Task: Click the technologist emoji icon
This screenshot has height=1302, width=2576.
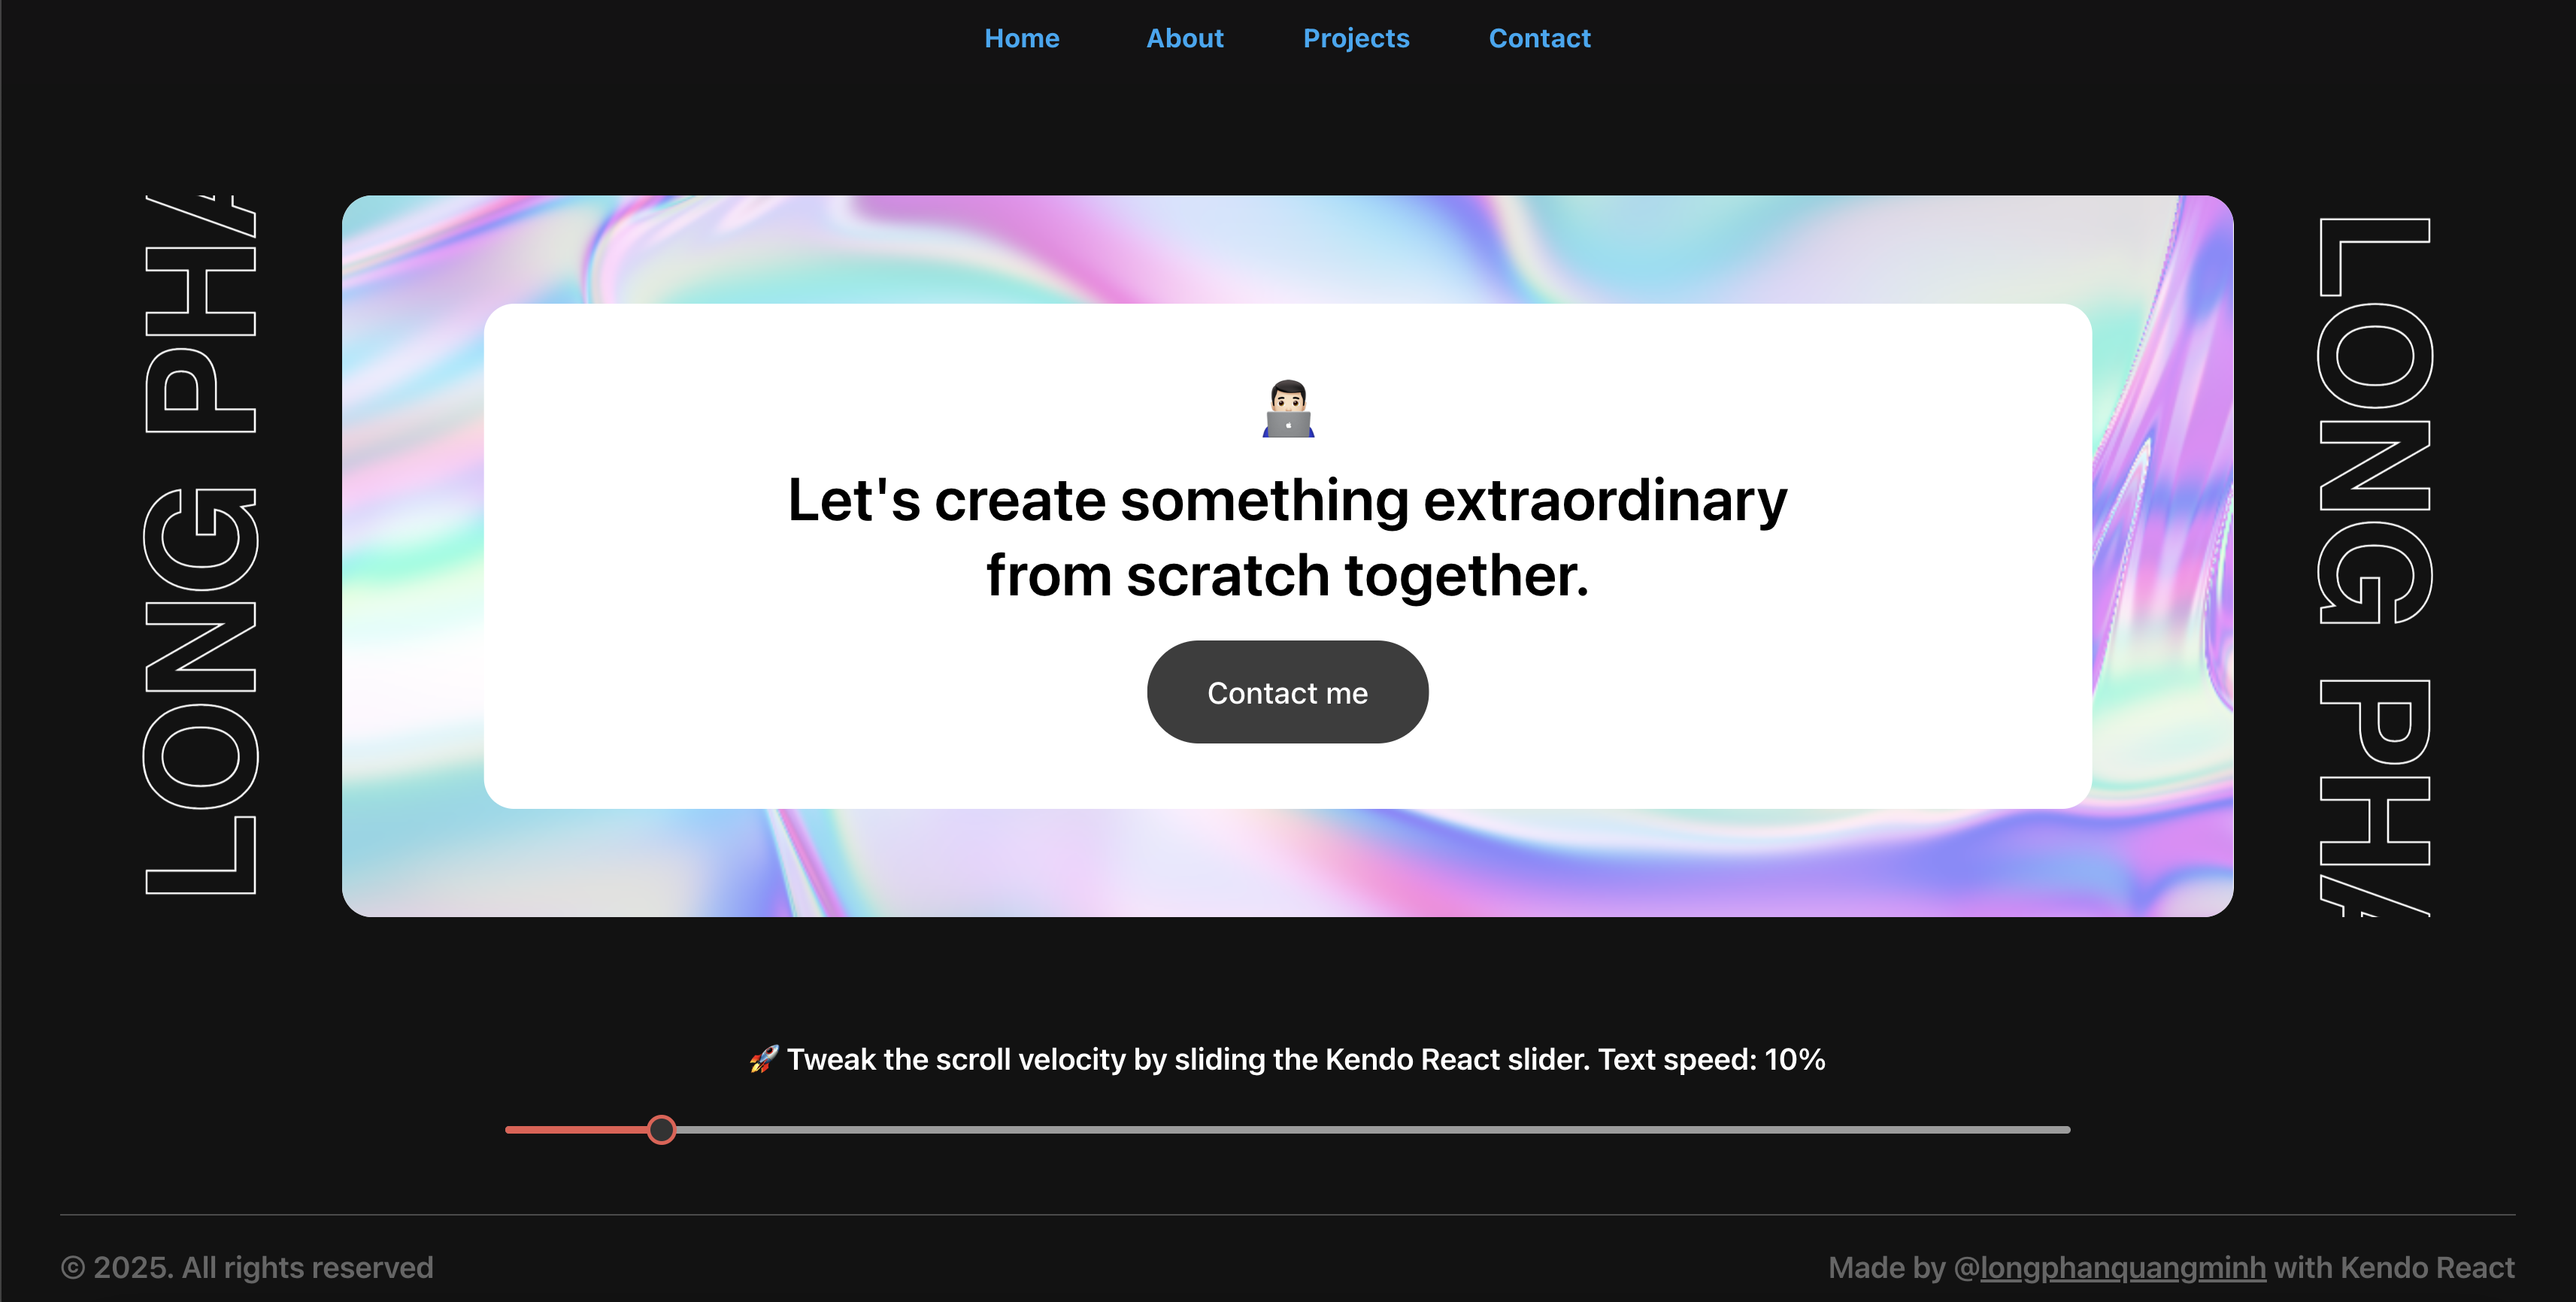Action: (1288, 409)
